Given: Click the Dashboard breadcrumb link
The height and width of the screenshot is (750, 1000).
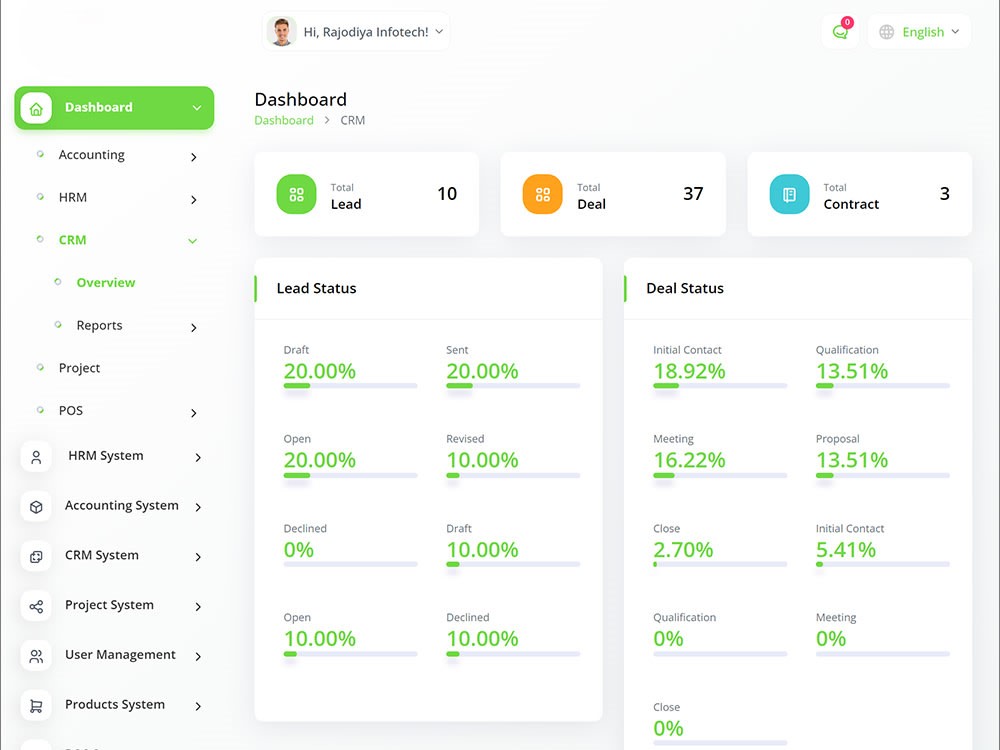Looking at the screenshot, I should (284, 121).
